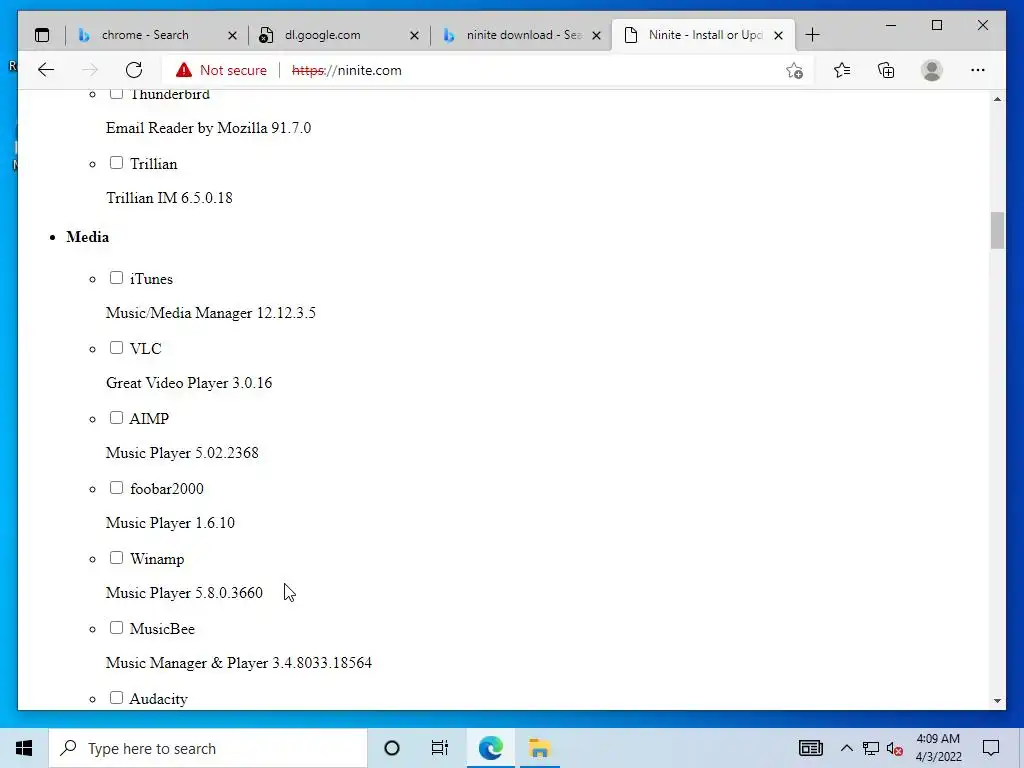Check the Trillian checkbox

click(116, 163)
